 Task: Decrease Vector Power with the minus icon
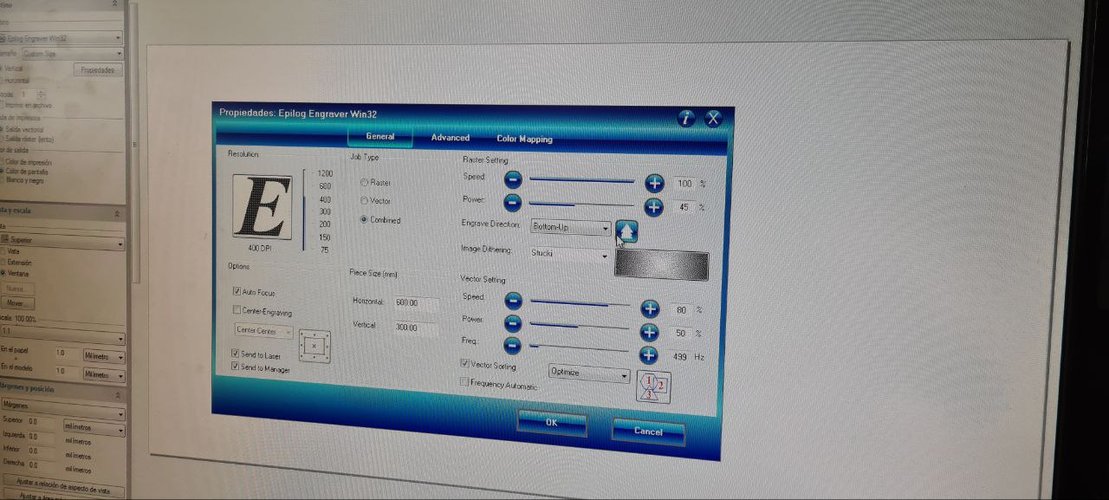[513, 324]
